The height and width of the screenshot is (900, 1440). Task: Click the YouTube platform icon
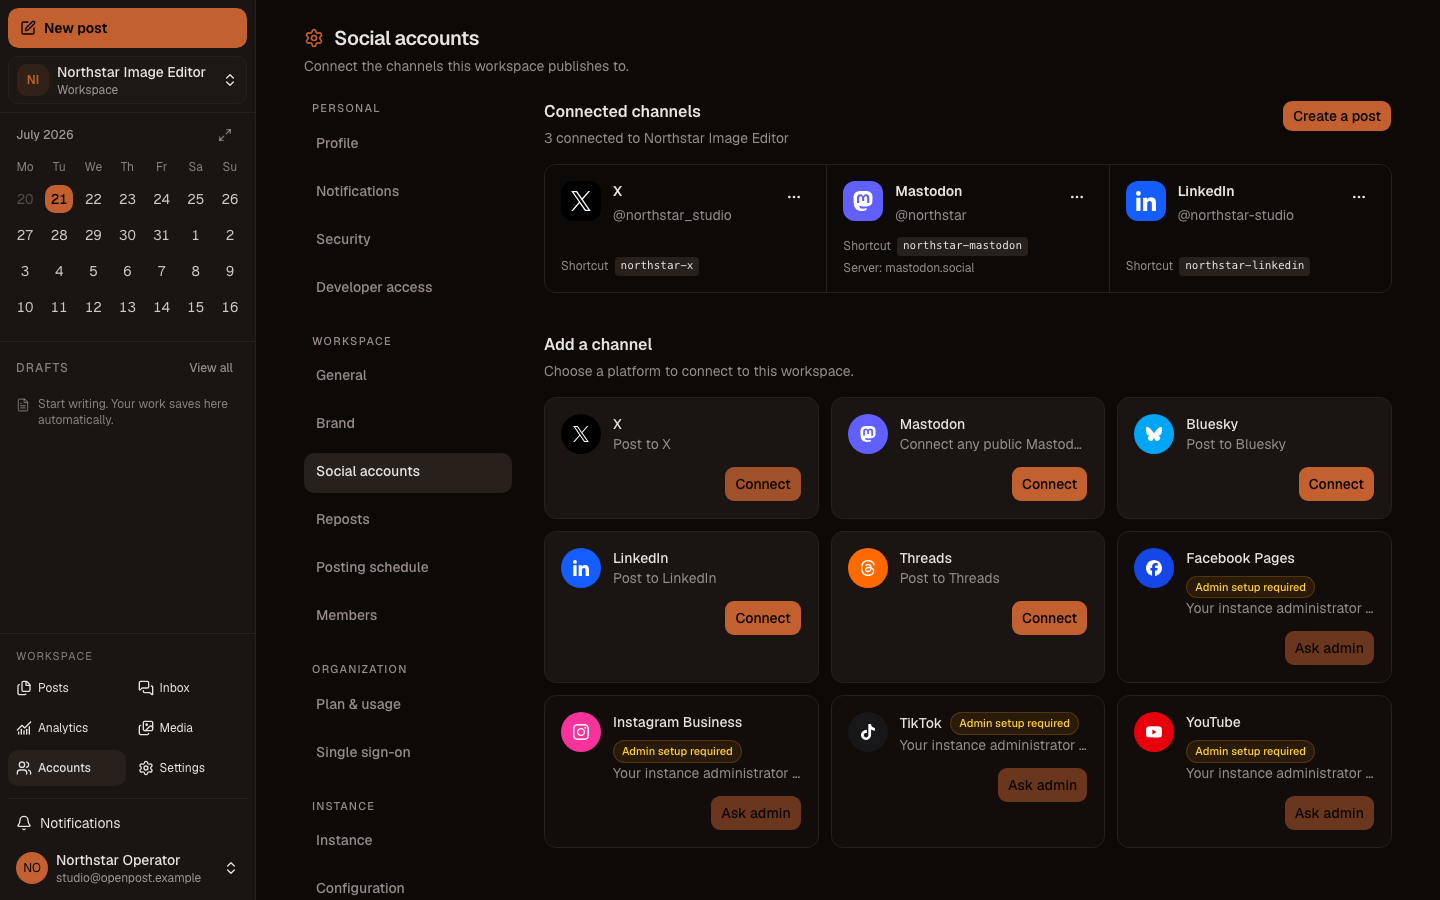point(1154,732)
